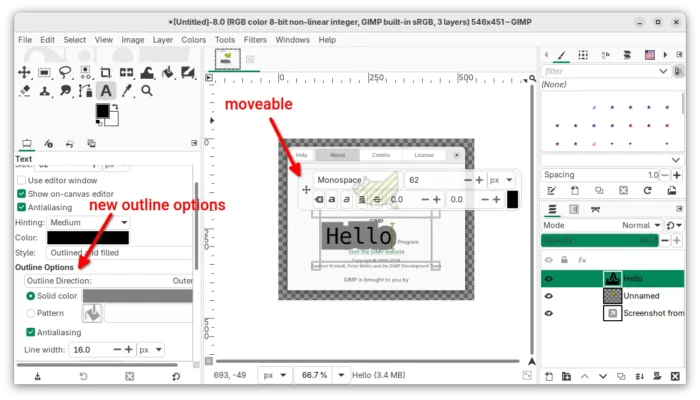Open the Hinting dropdown set to Medium

tap(88, 222)
